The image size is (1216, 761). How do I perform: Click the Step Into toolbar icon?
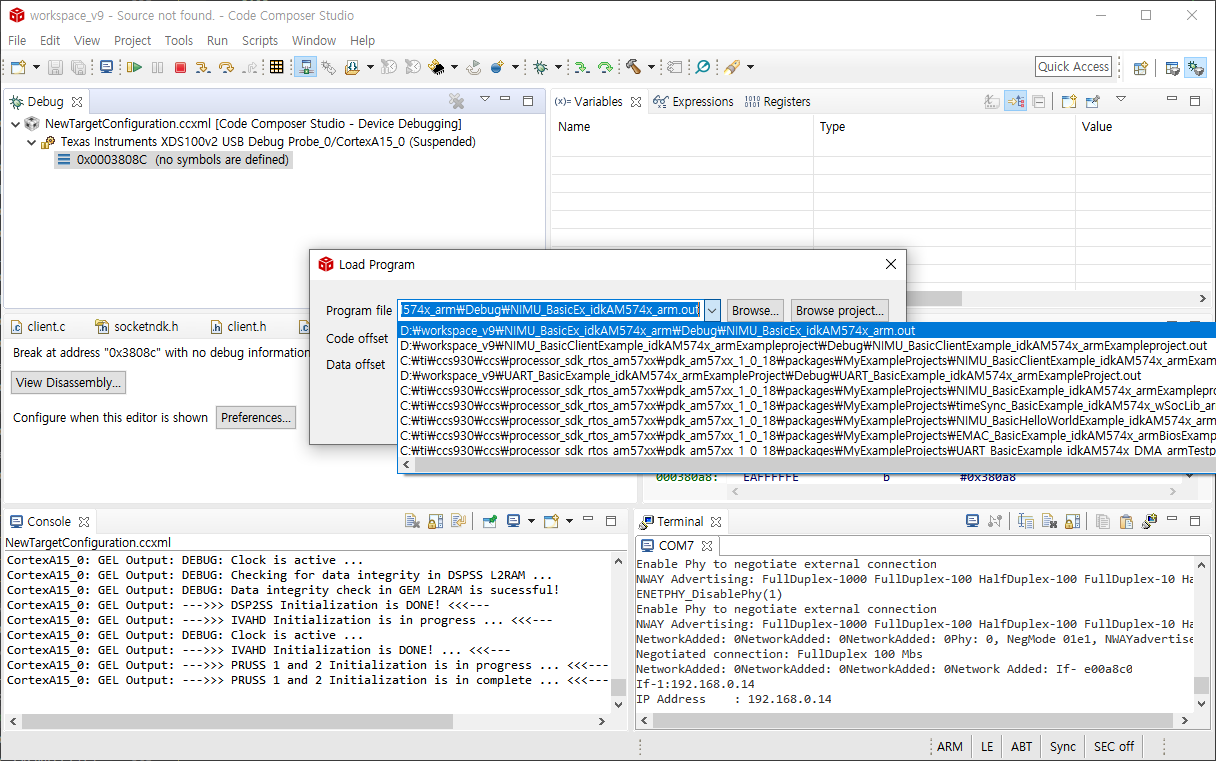[x=203, y=67]
